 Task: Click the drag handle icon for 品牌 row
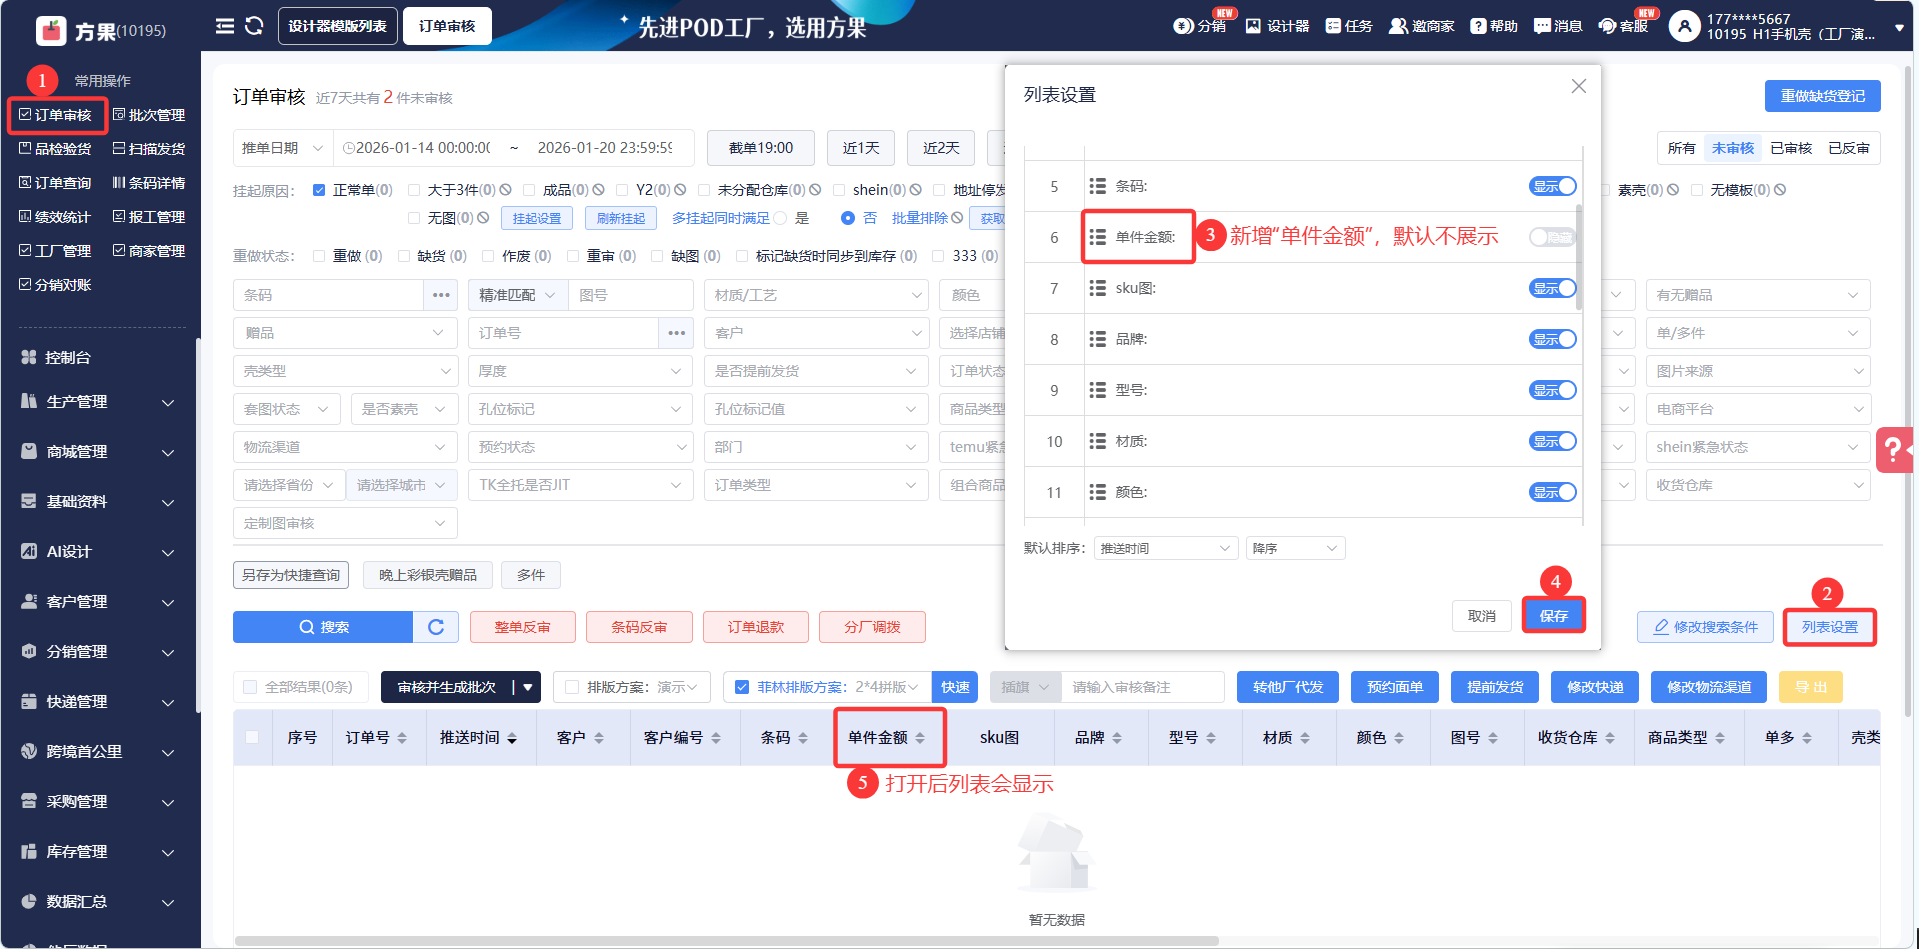pos(1097,339)
